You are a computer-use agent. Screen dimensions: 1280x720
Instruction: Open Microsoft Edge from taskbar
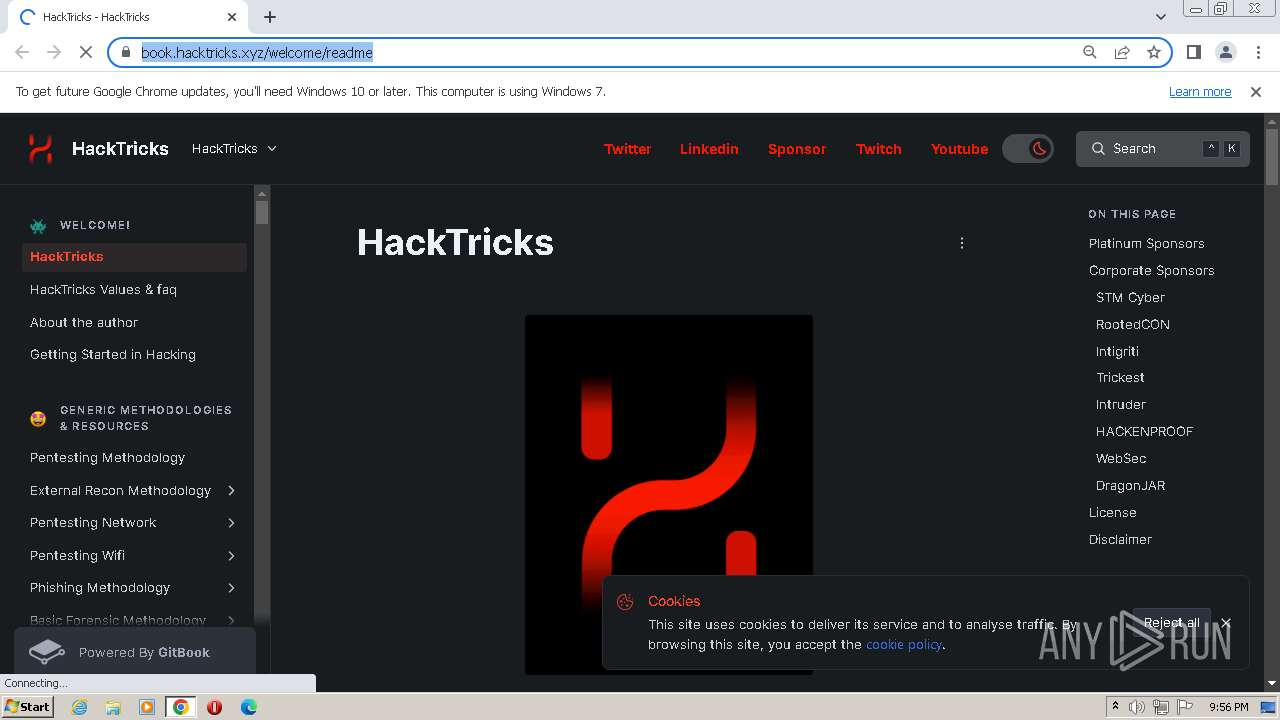click(x=249, y=707)
